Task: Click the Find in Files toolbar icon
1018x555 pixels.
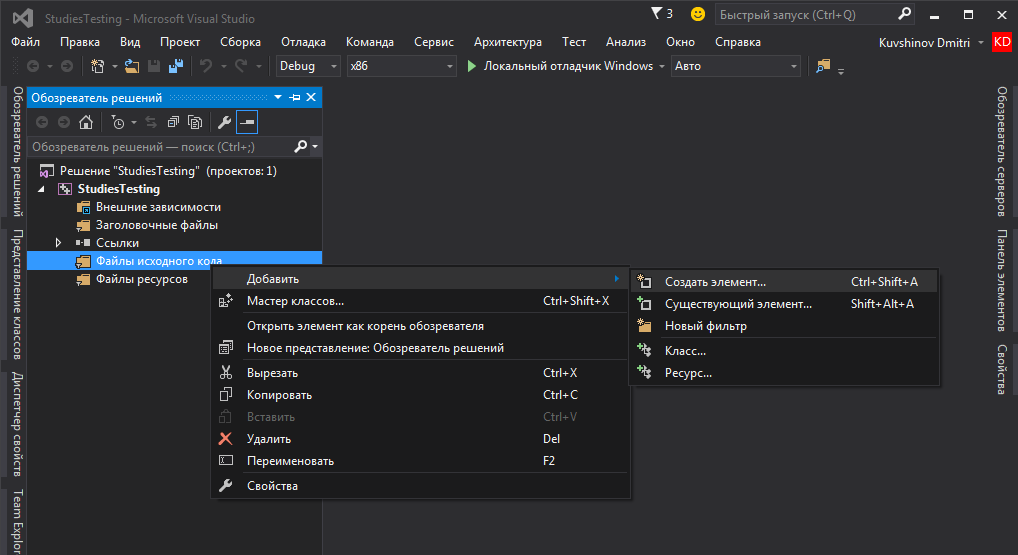Action: [823, 66]
